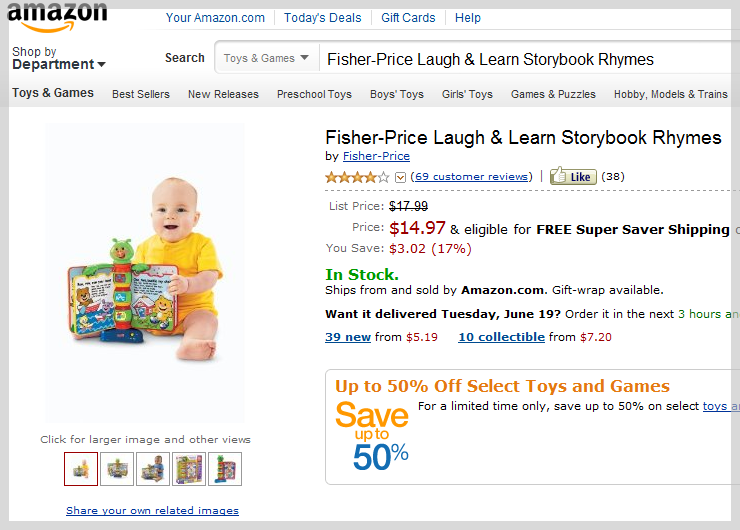Expand the Shop by Department menu
Image resolution: width=740 pixels, height=530 pixels.
[x=59, y=58]
